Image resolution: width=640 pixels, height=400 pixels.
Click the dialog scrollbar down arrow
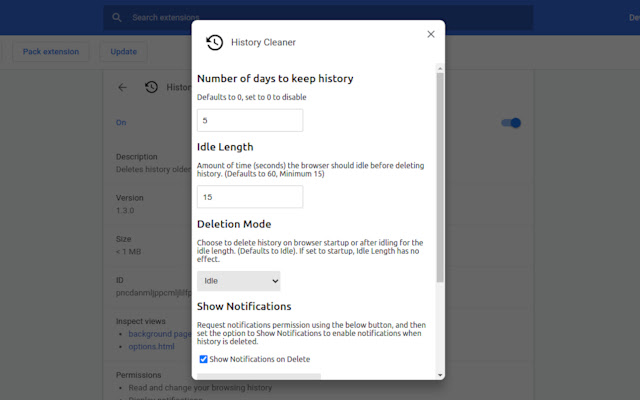[440, 375]
